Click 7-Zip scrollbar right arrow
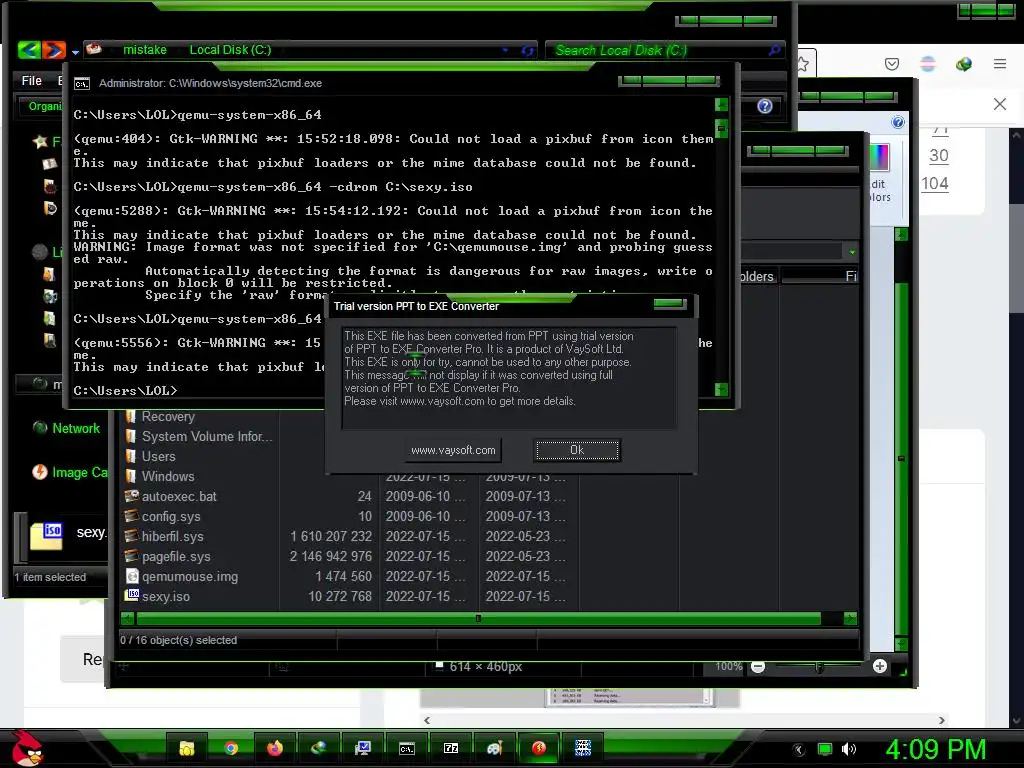The width and height of the screenshot is (1024, 768). click(850, 618)
